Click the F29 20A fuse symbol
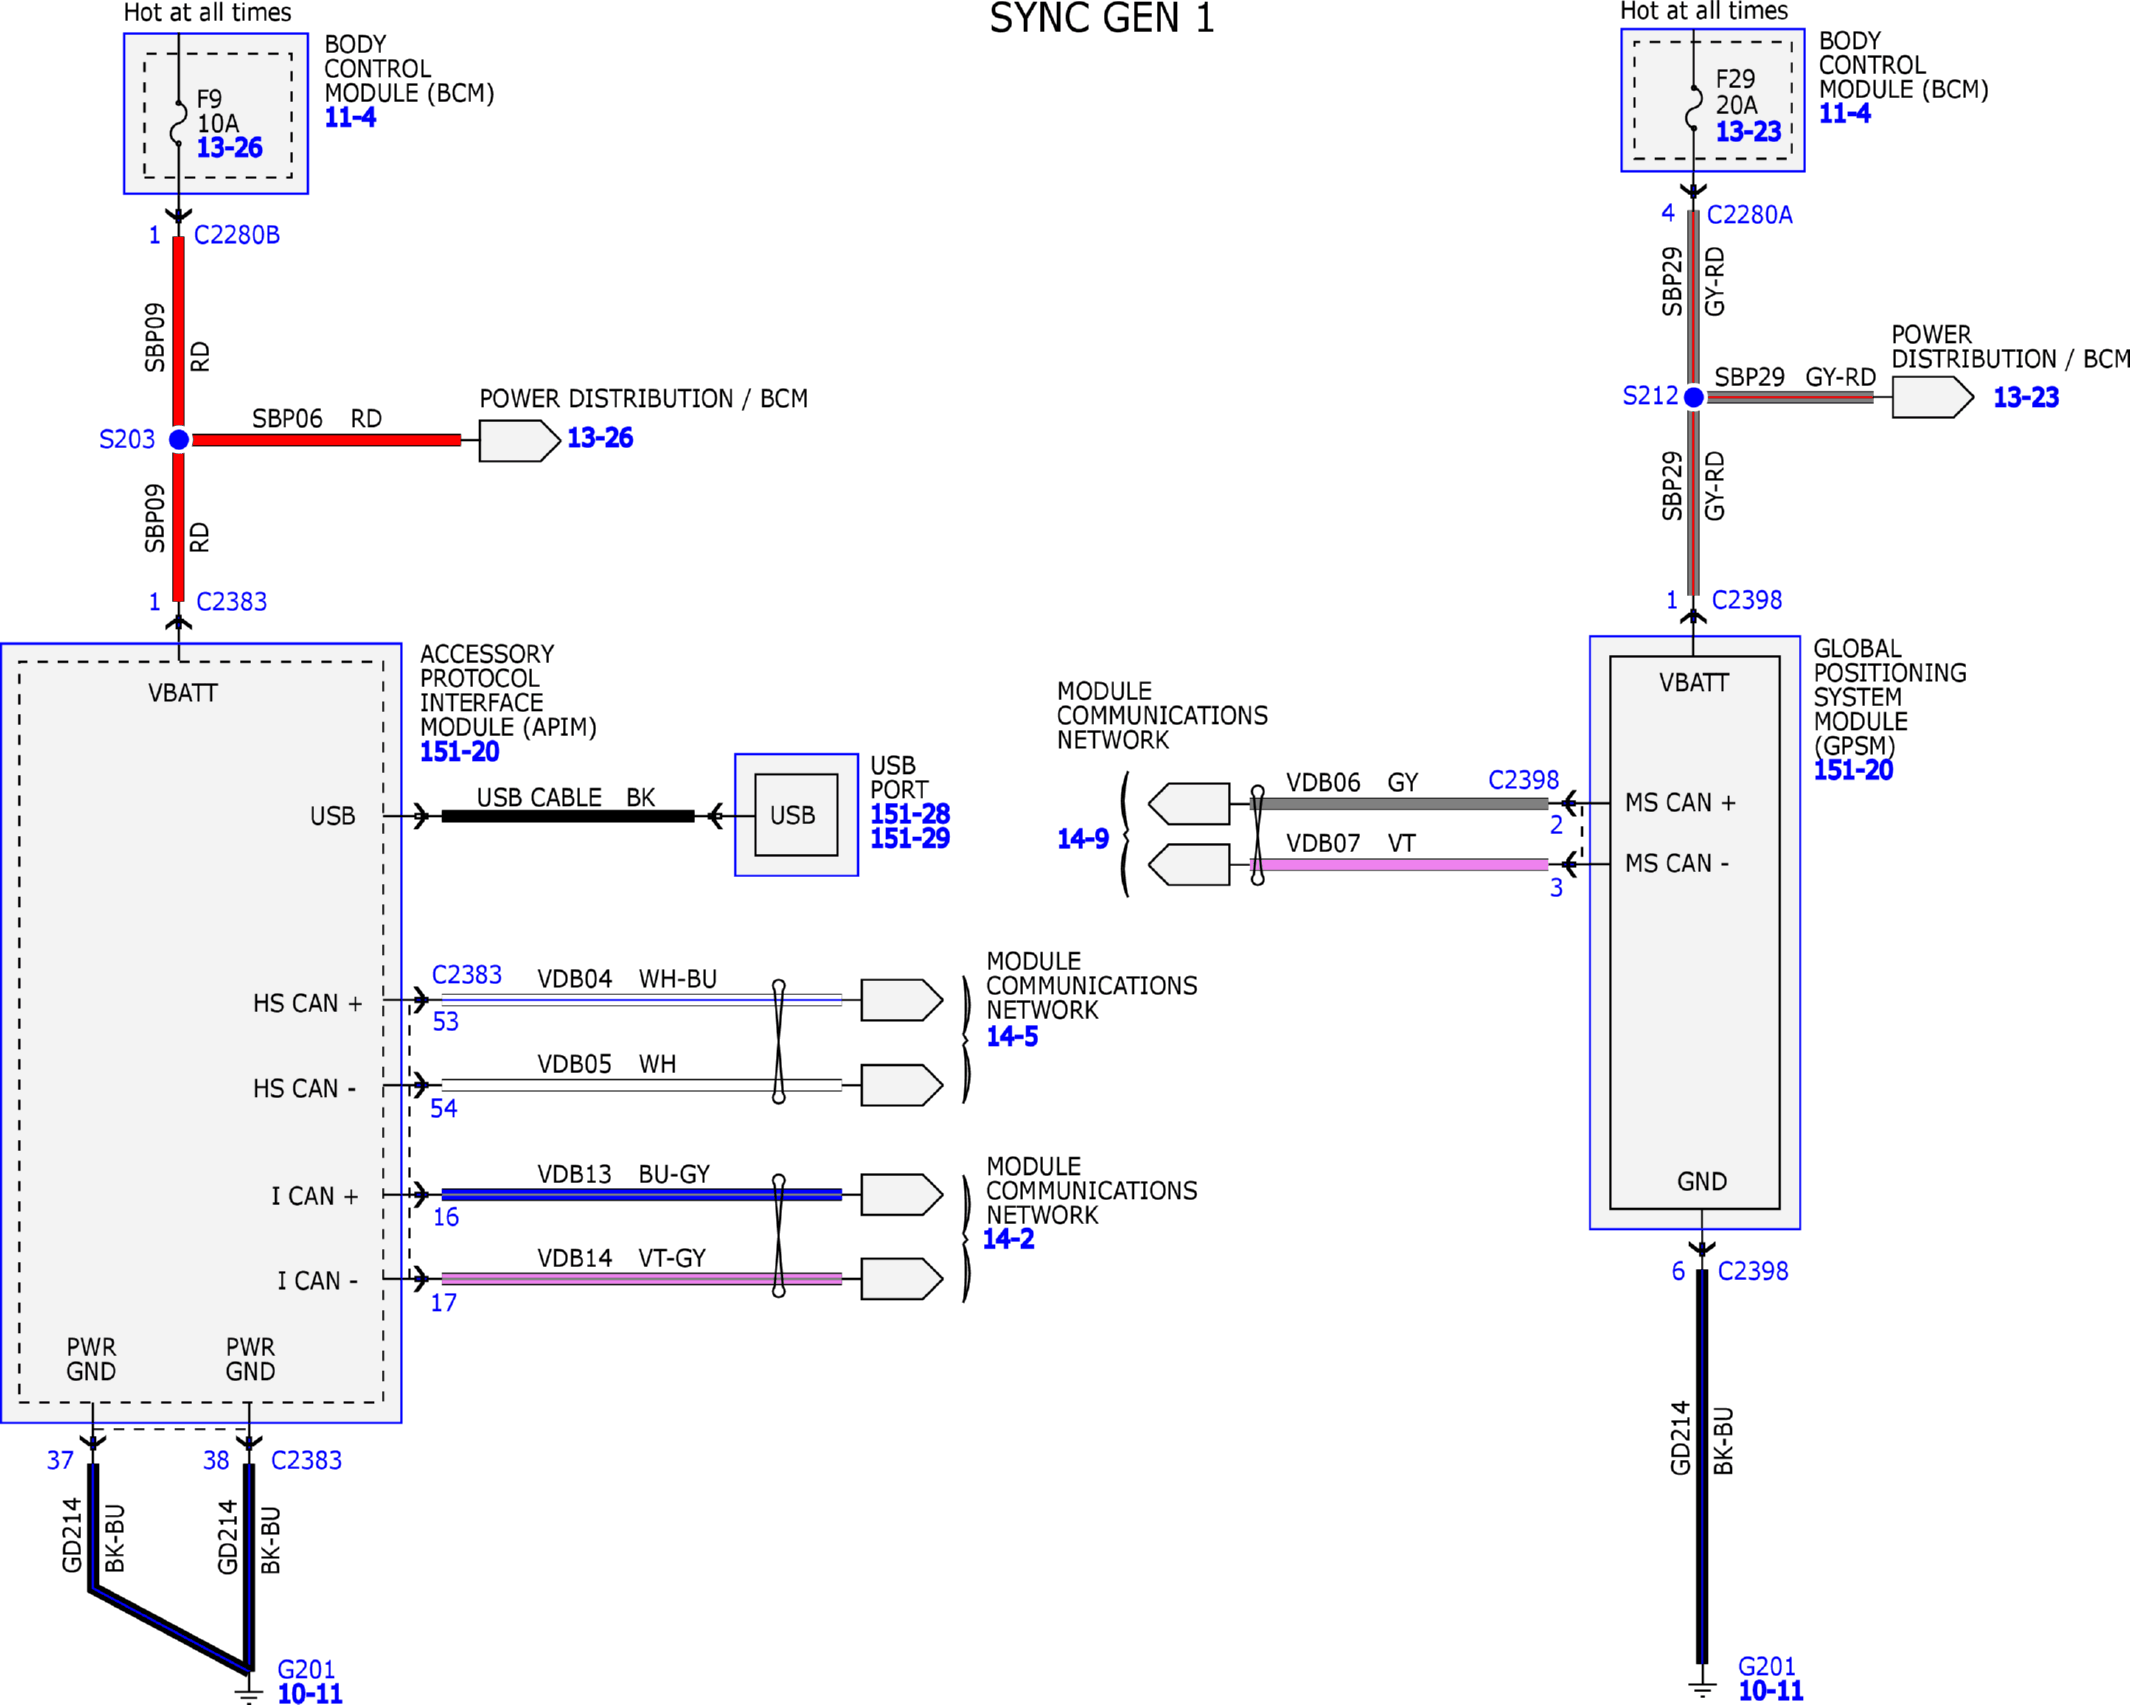 click(1693, 108)
